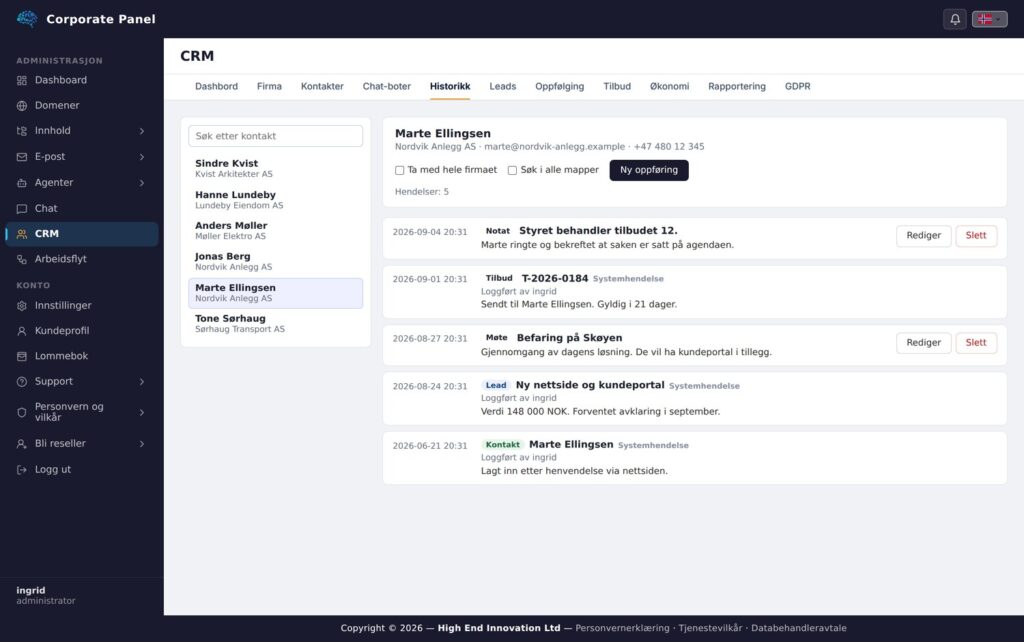Expand the Personvern og vilkår chevron
The width and height of the screenshot is (1024, 642).
(x=142, y=412)
